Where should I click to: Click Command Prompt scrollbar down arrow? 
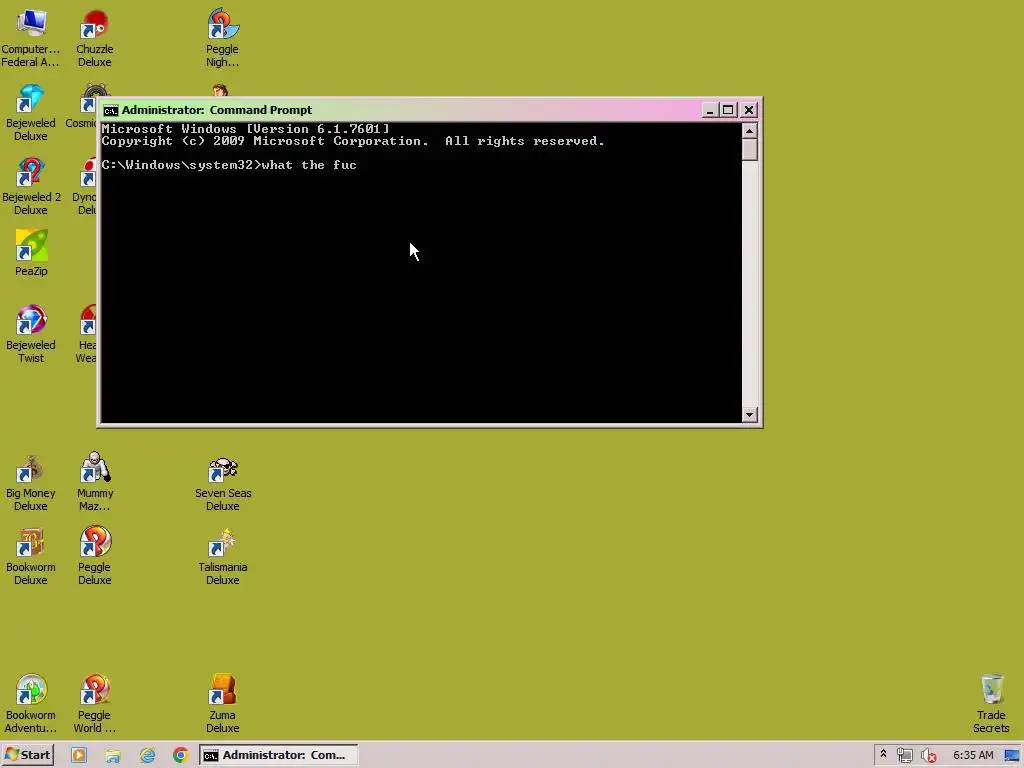pyautogui.click(x=750, y=415)
